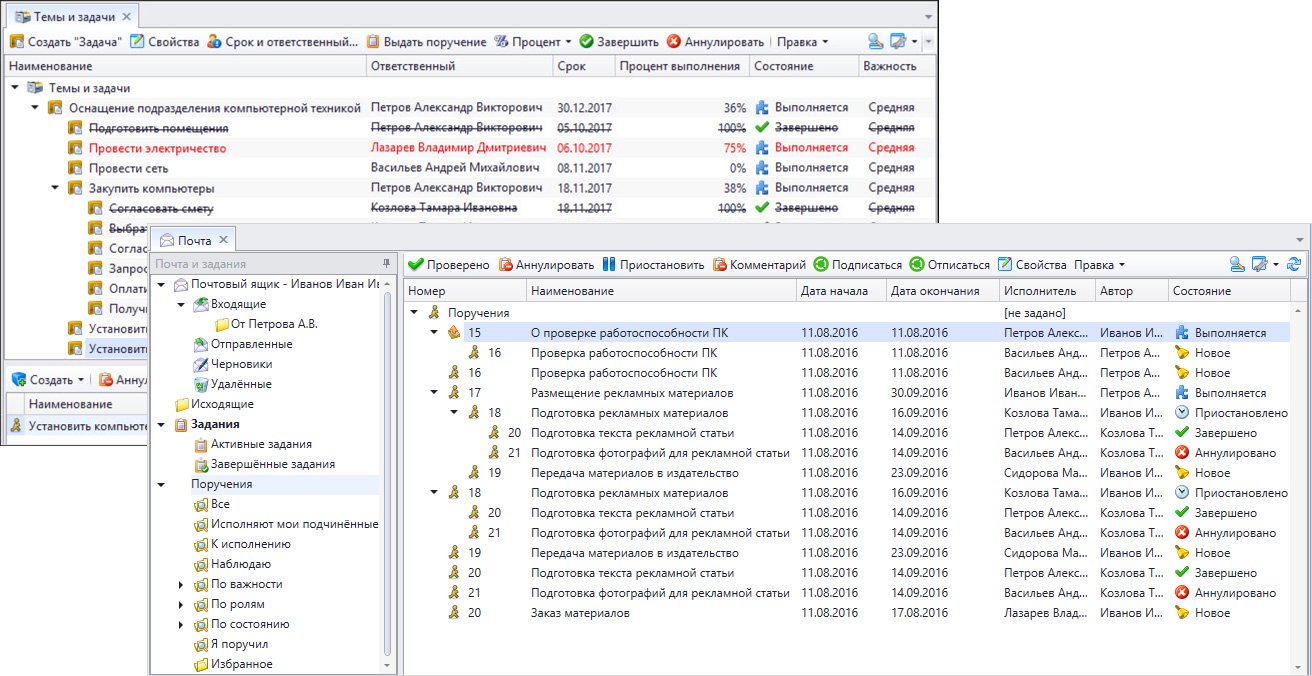Select Размещение рекламных материалов row
Screen dimensions: 1312x676
tap(848, 393)
